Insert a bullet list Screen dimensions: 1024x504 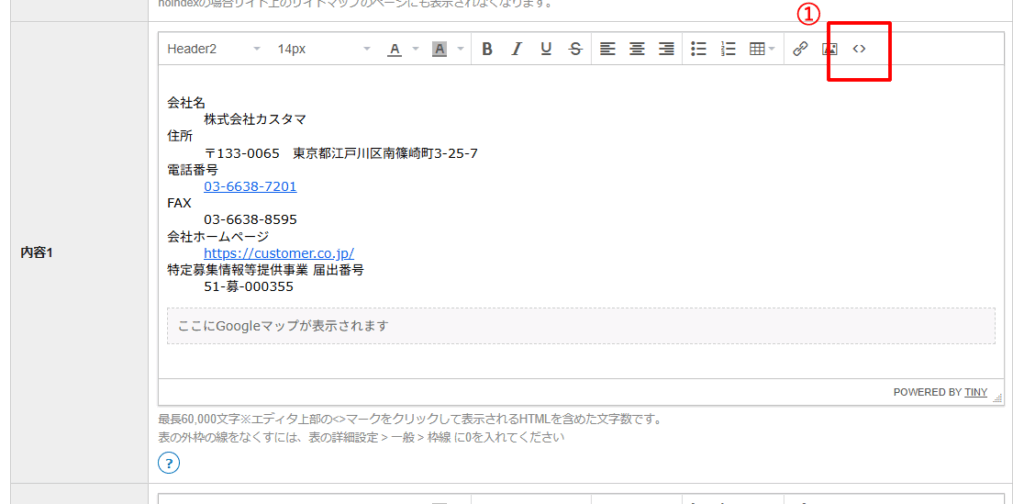[x=699, y=49]
